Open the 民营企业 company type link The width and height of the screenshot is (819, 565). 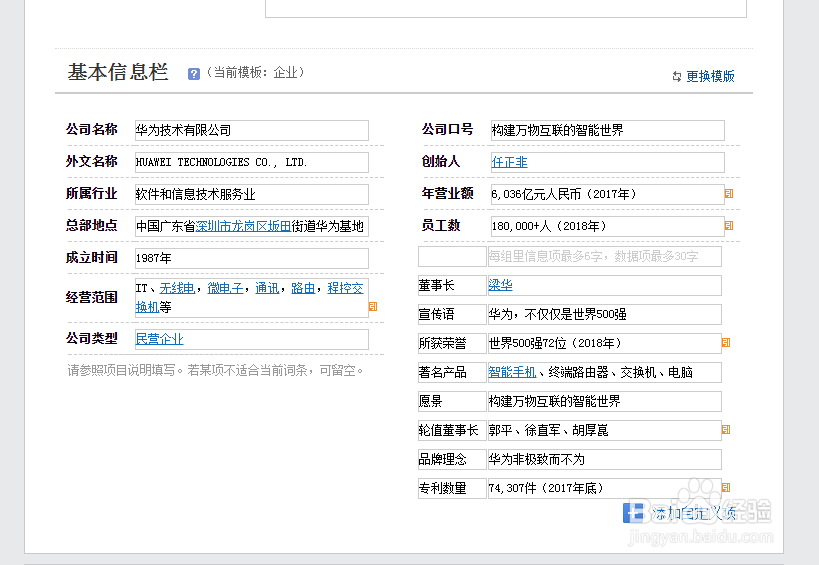coord(159,339)
